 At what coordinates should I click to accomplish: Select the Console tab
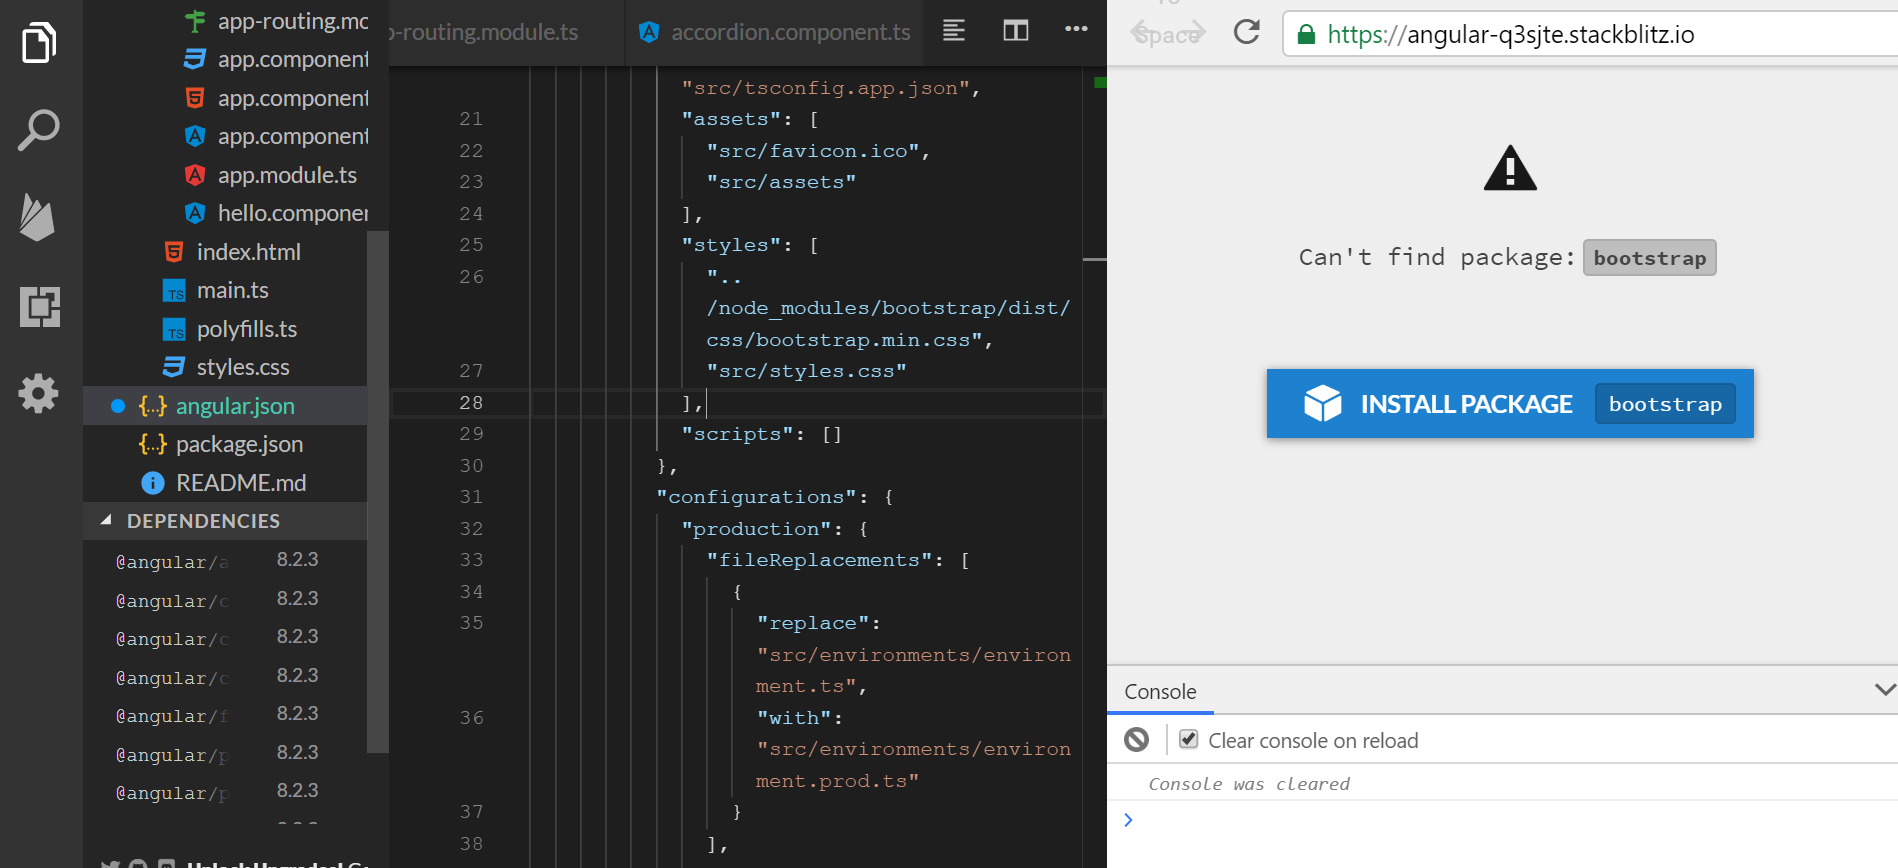[1160, 692]
